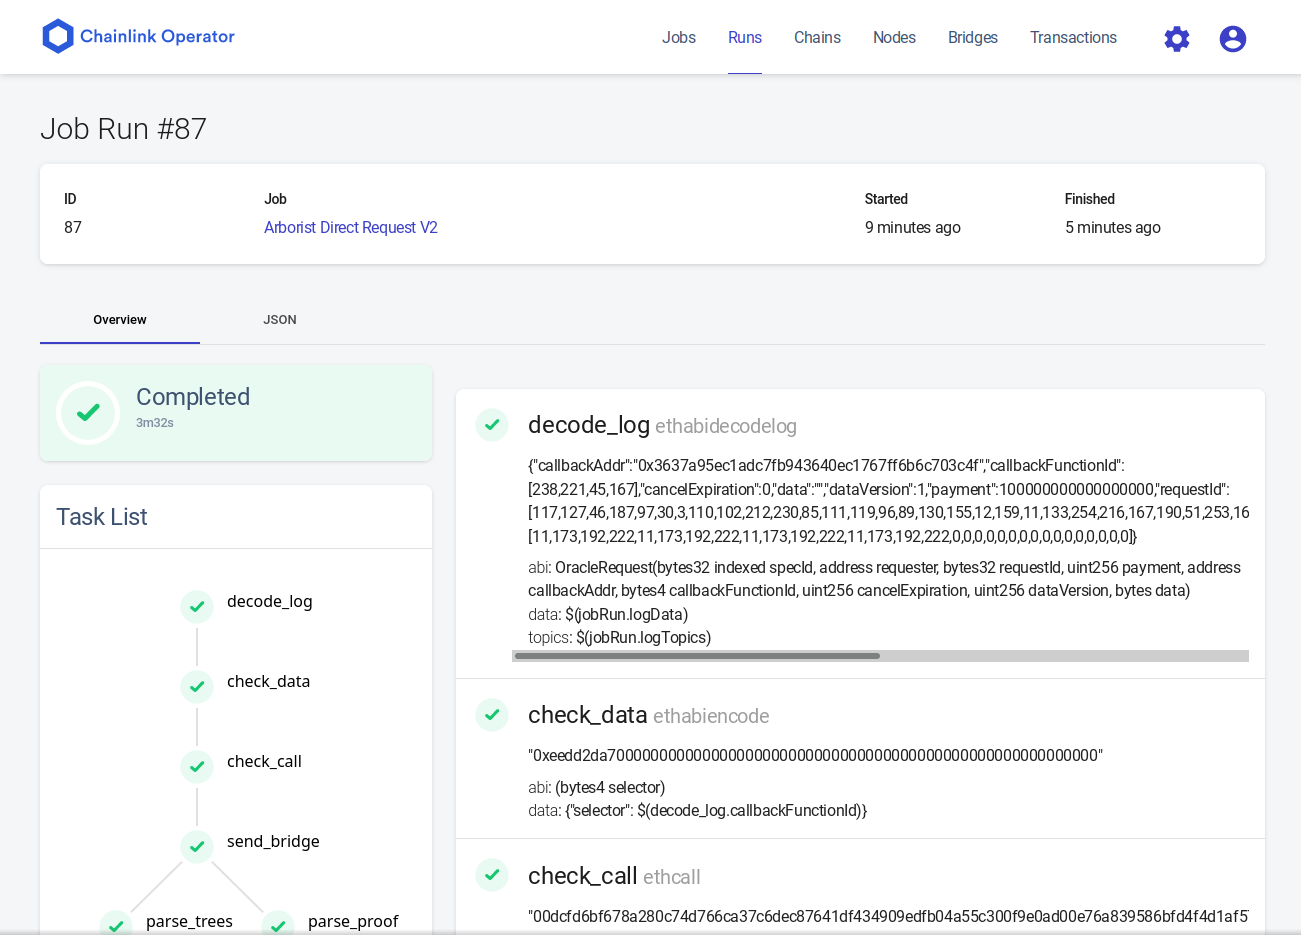Screen dimensions: 1301x935
Task: Click the Chainlink Operator title text
Action: 157,36
